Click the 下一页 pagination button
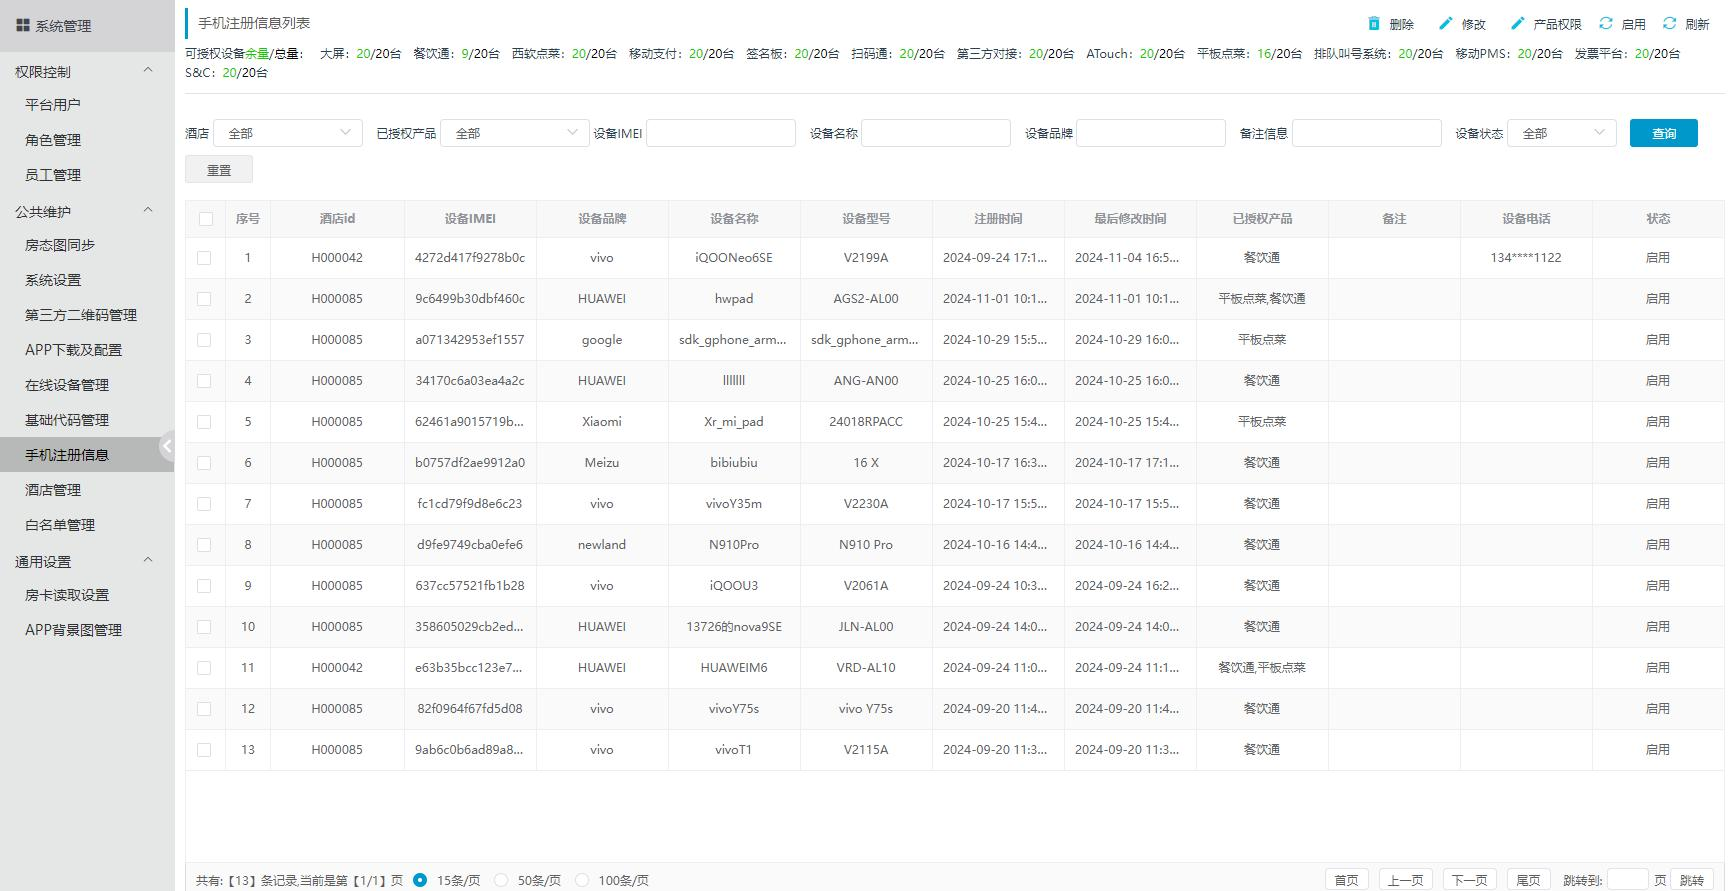This screenshot has width=1735, height=891. point(1469,880)
